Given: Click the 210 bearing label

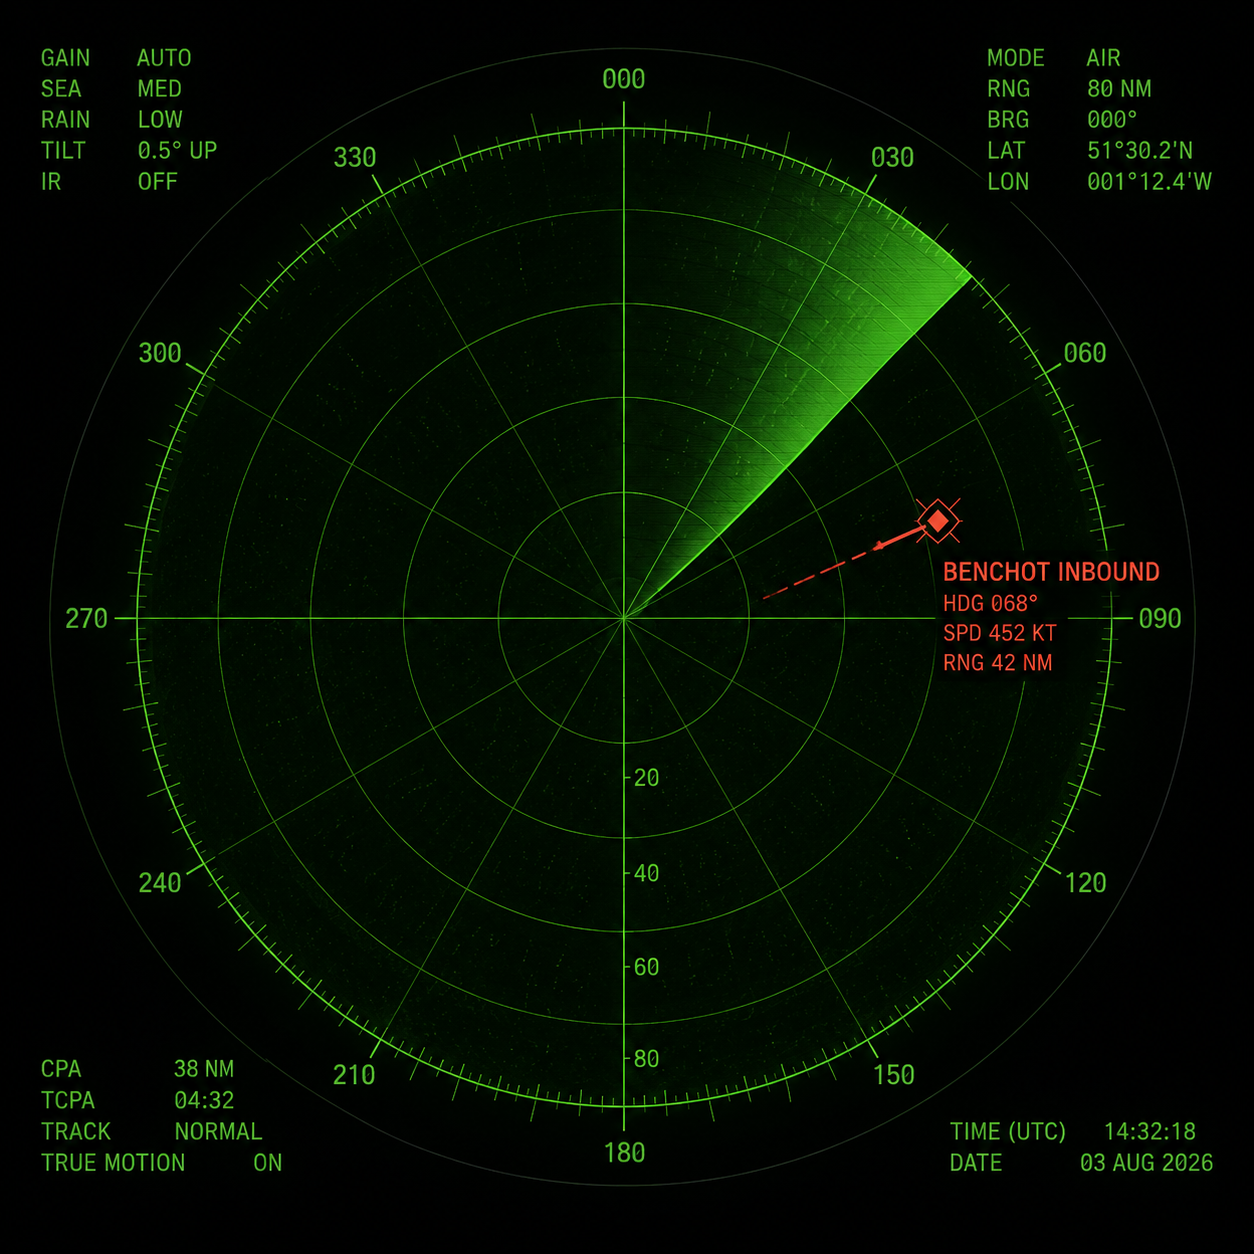Looking at the screenshot, I should (354, 1075).
